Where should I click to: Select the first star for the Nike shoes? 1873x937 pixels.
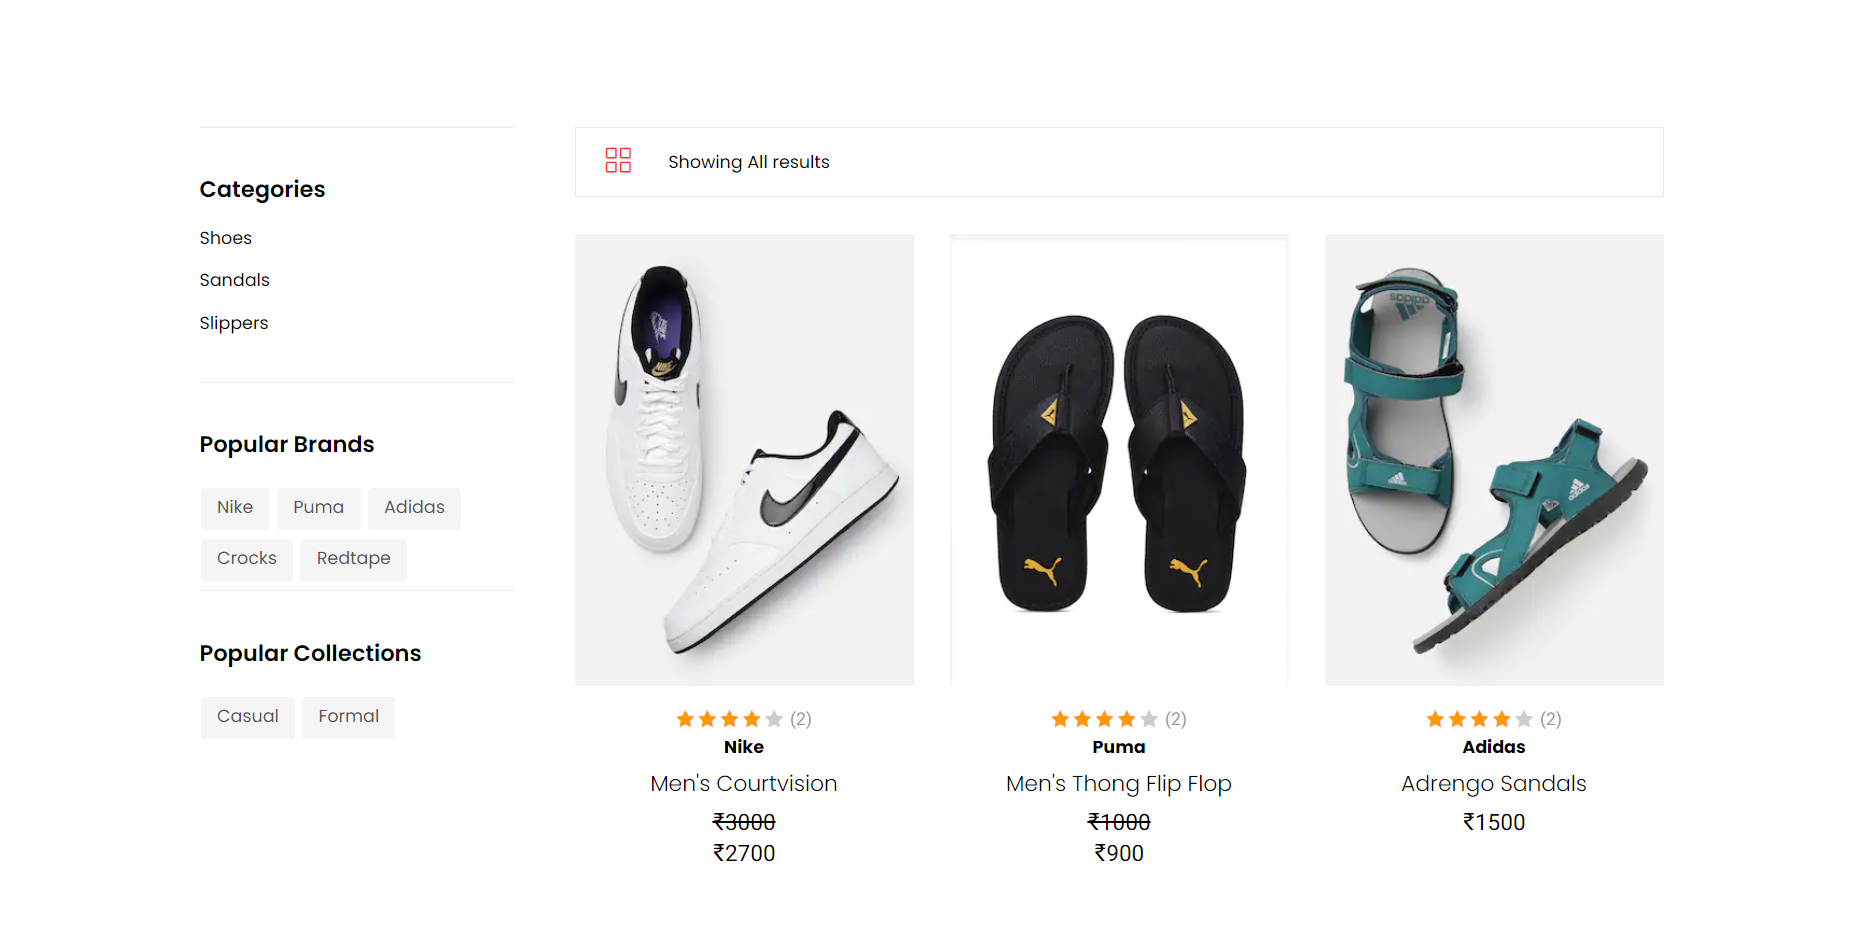(x=684, y=718)
